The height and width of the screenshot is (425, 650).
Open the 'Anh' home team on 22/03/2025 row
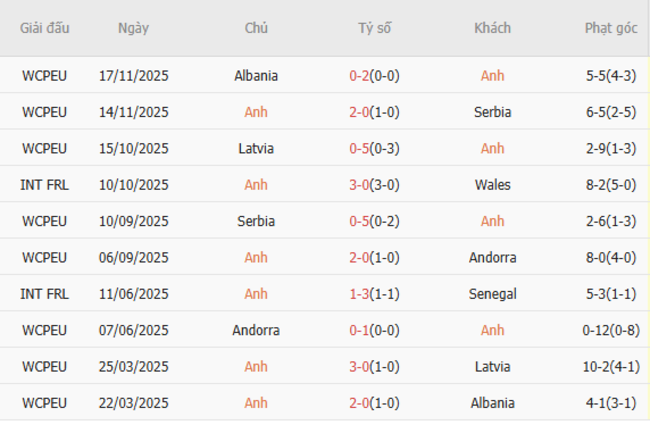(x=256, y=403)
